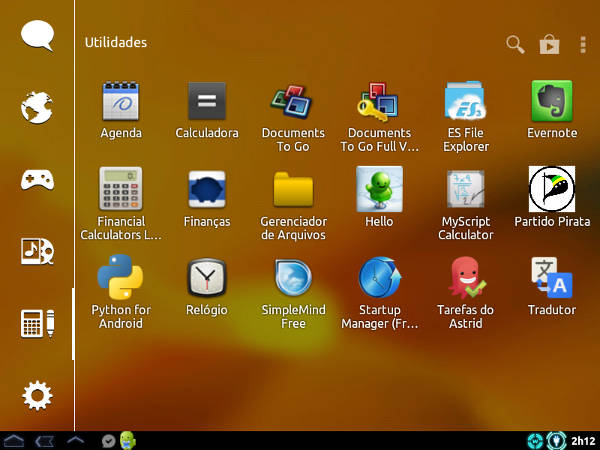Select the chat bubble category in sidebar

click(37, 36)
